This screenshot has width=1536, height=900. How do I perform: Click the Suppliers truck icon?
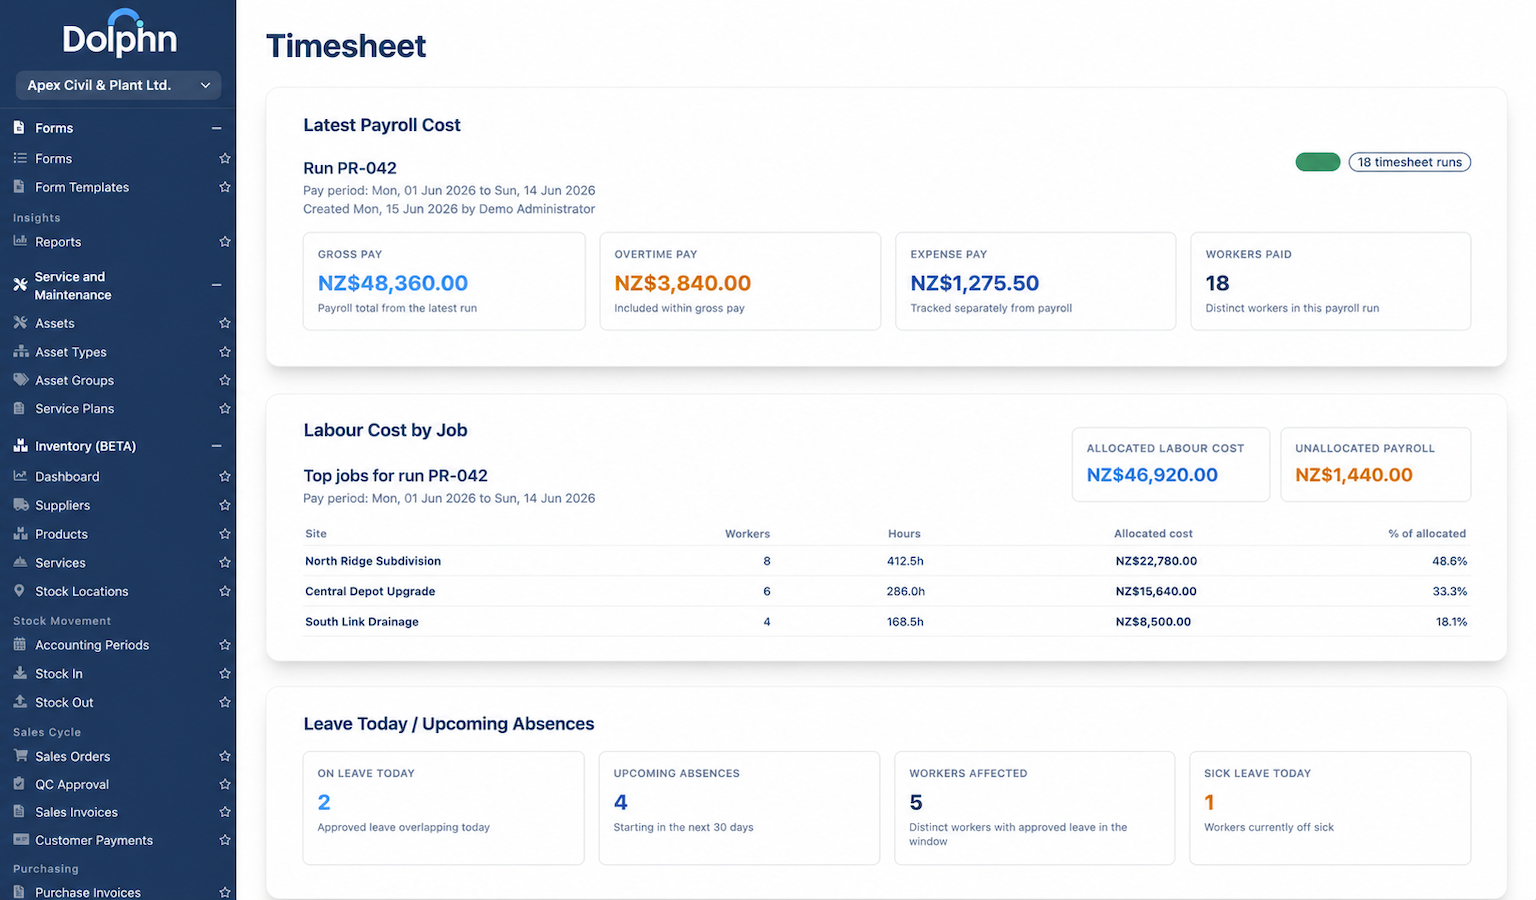click(20, 505)
